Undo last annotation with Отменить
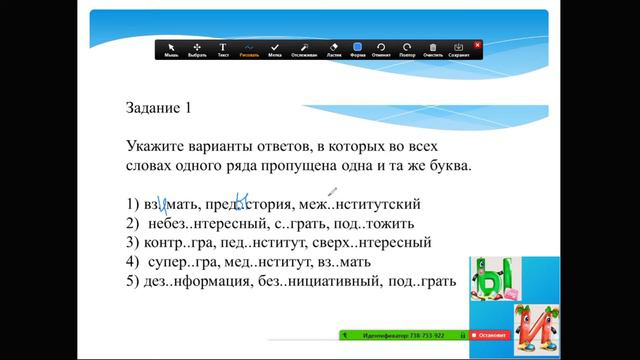 pyautogui.click(x=381, y=50)
